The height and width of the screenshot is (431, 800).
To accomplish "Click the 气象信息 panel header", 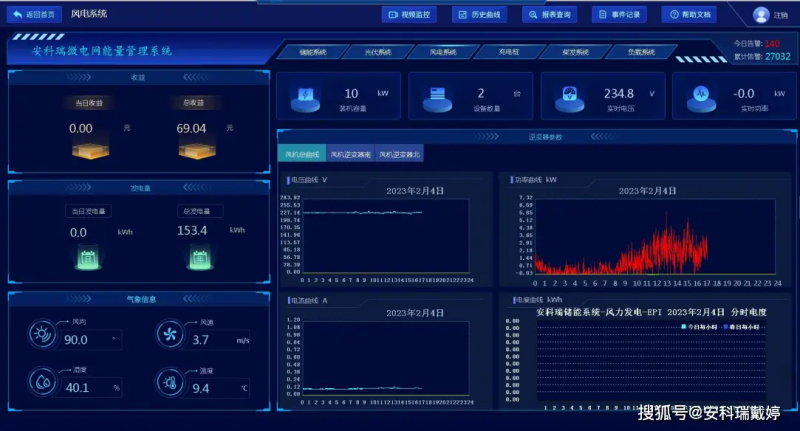I will 139,299.
